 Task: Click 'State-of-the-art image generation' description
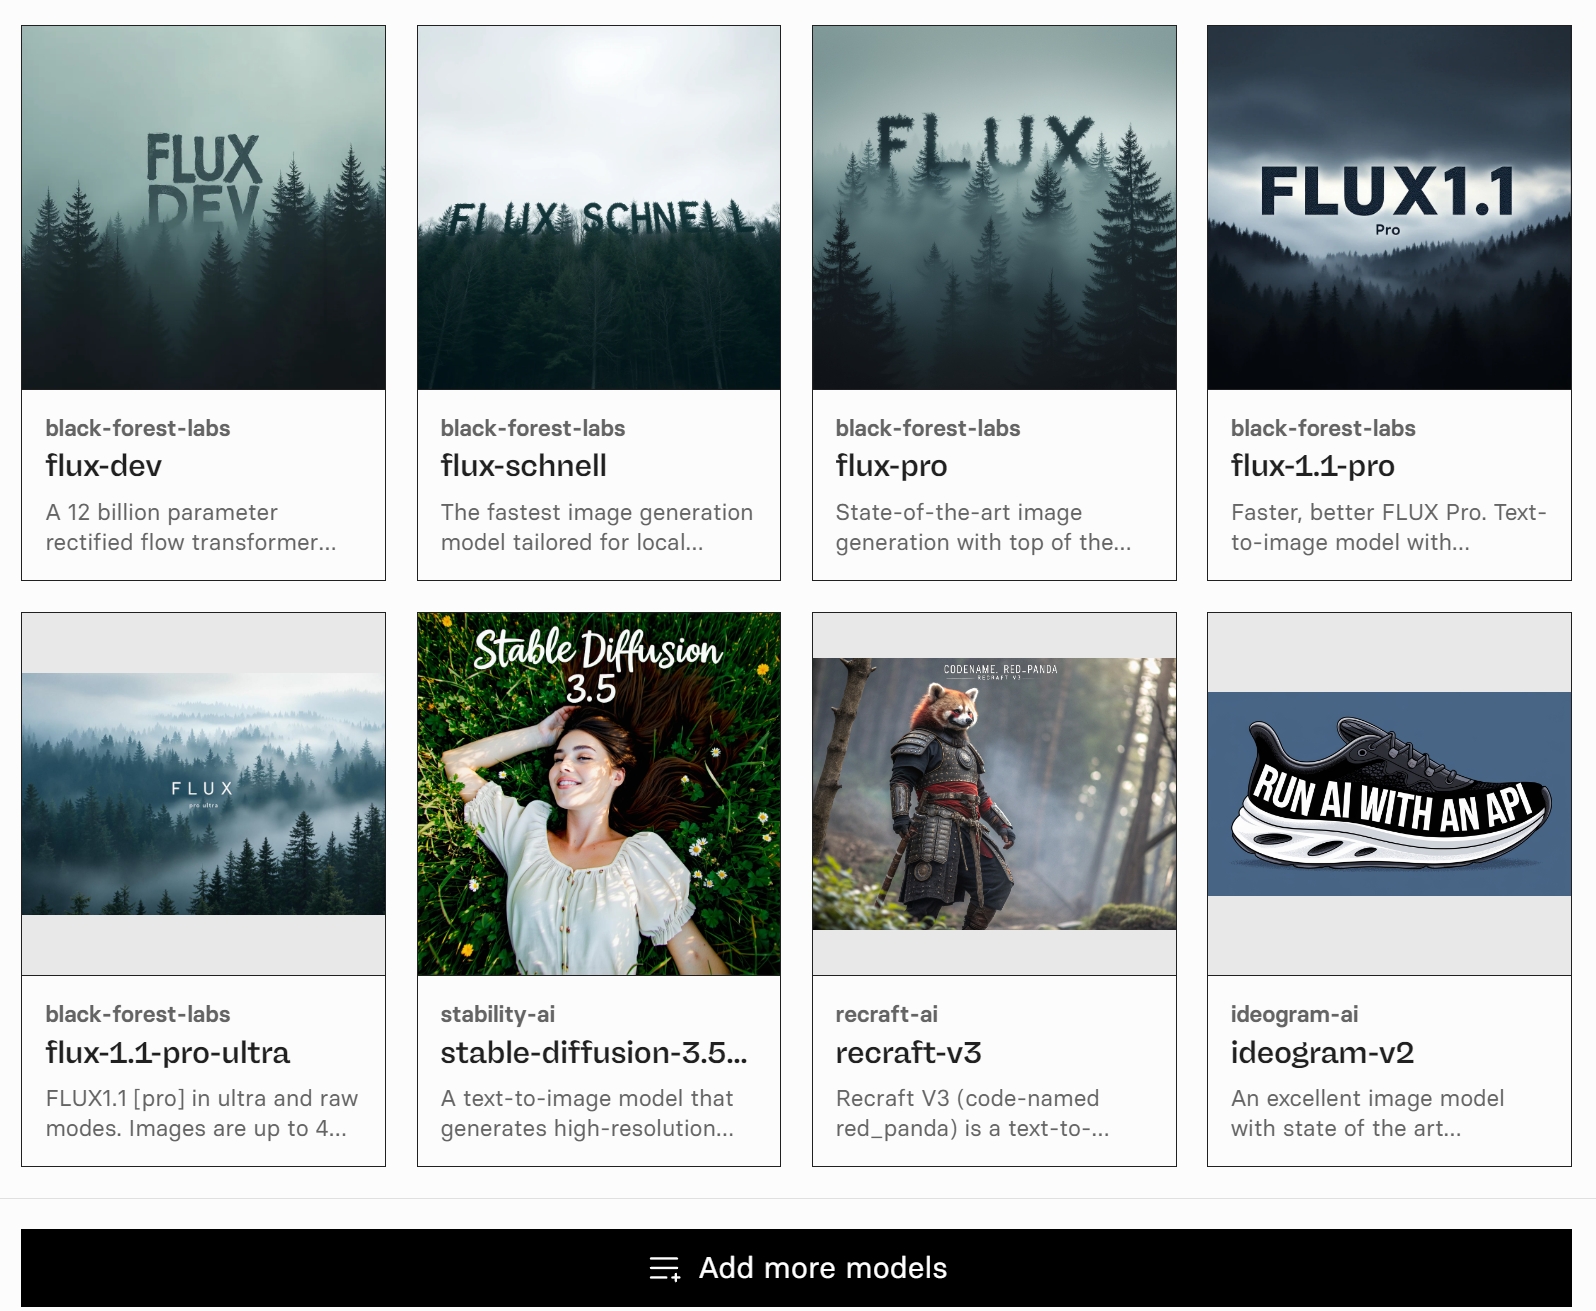pos(984,527)
